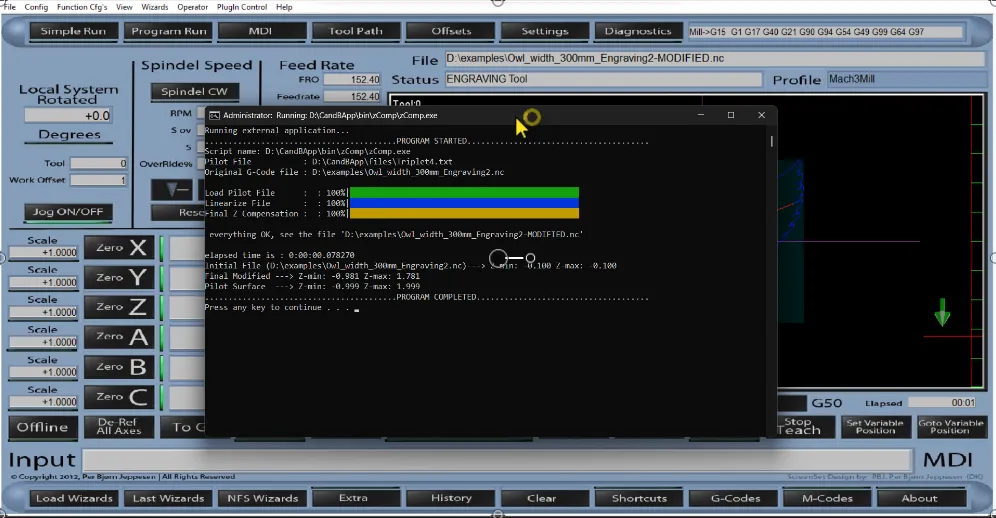Toggle Jog ON/OFF
This screenshot has width=996, height=518.
coord(67,212)
